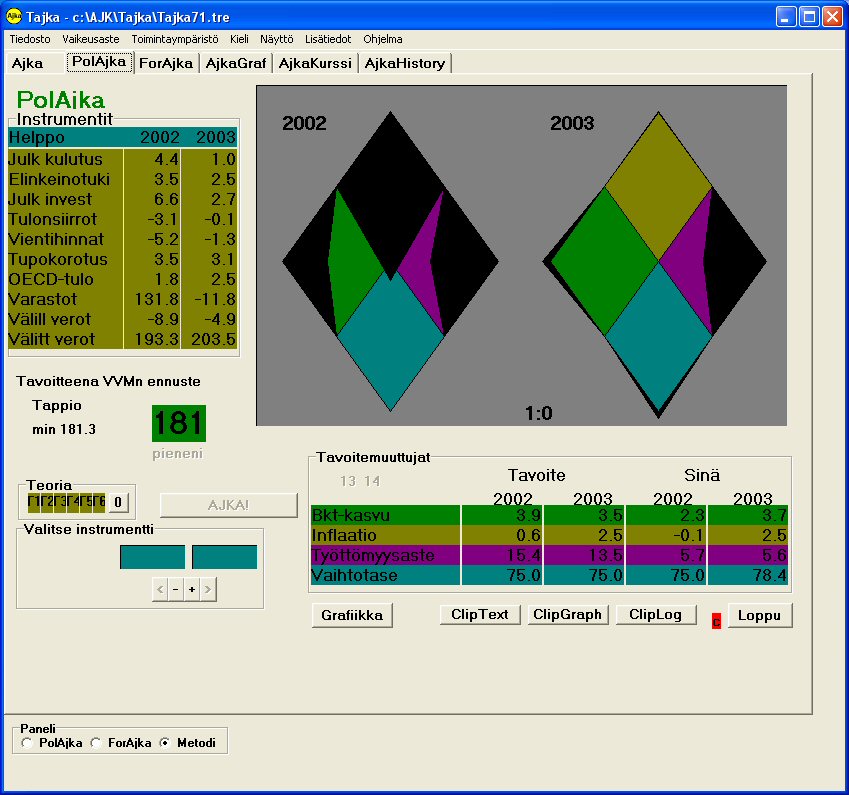Switch panel to ForAjka option

click(94, 741)
